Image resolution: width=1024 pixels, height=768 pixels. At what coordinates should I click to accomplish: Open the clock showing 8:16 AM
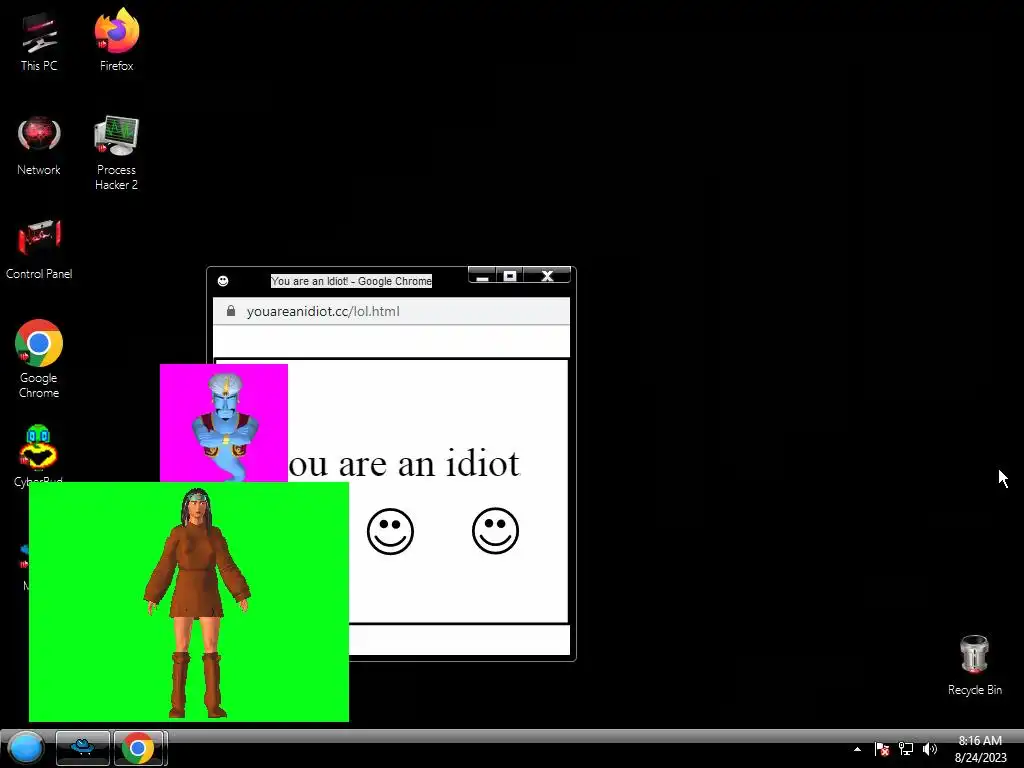(980, 749)
